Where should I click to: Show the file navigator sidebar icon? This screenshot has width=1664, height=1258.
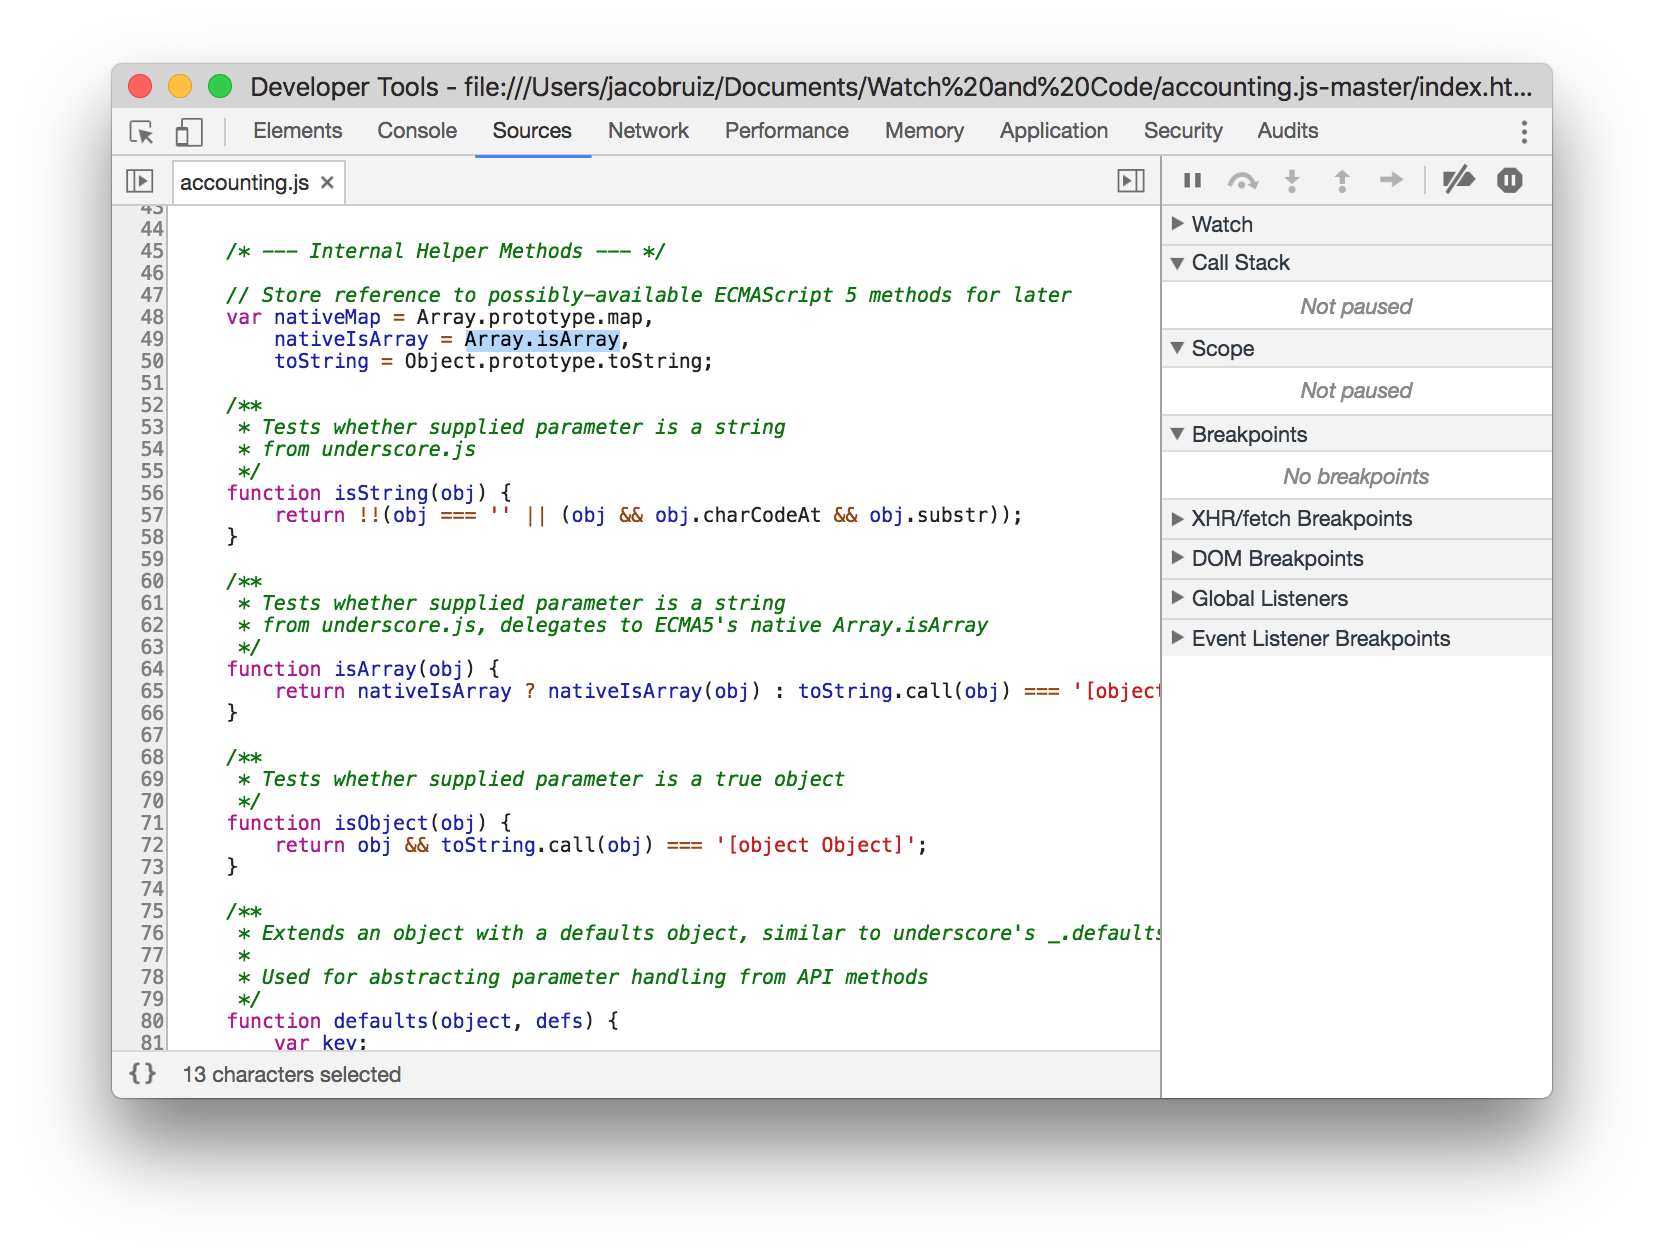139,181
